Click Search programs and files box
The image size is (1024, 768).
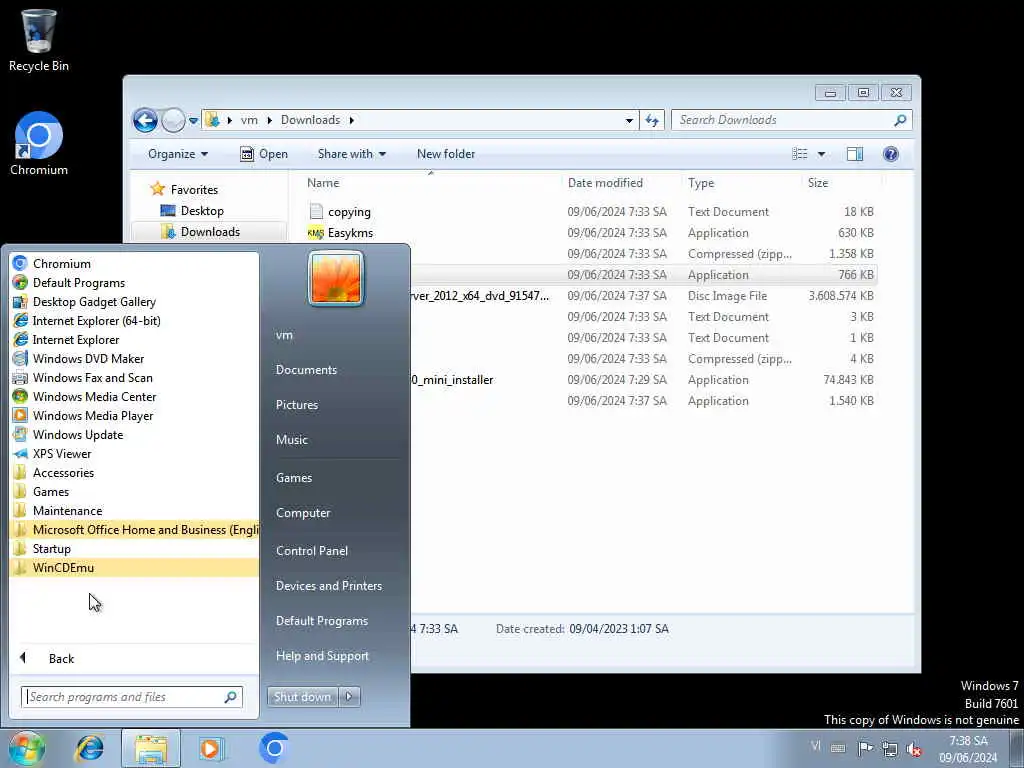coord(132,697)
